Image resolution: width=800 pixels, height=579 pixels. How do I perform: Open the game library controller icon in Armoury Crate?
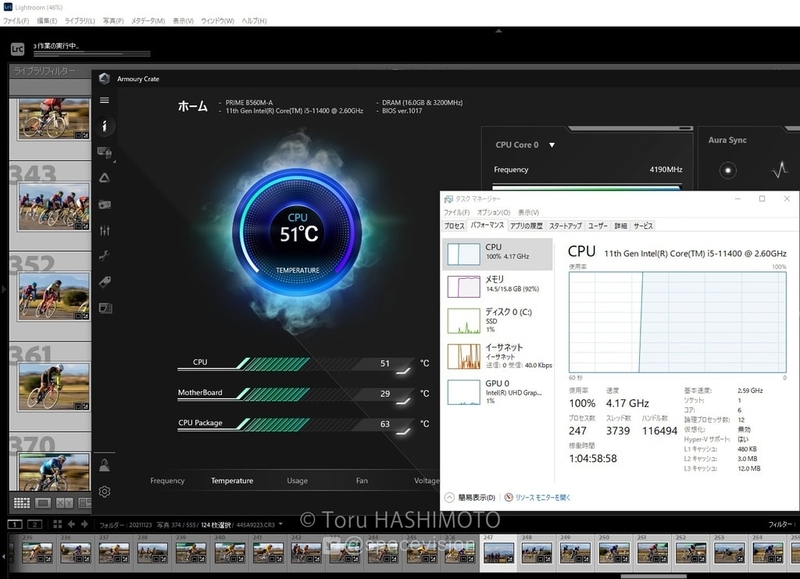(105, 204)
